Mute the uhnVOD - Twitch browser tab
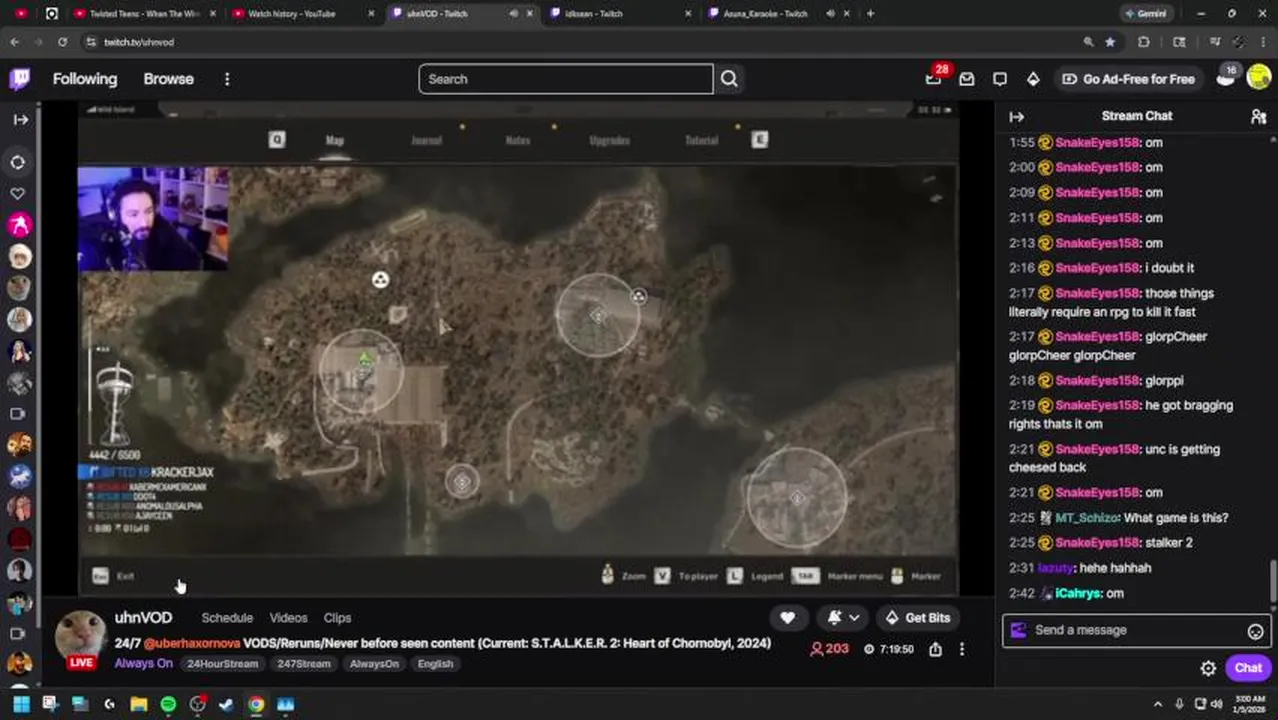This screenshot has width=1278, height=720. click(x=514, y=14)
